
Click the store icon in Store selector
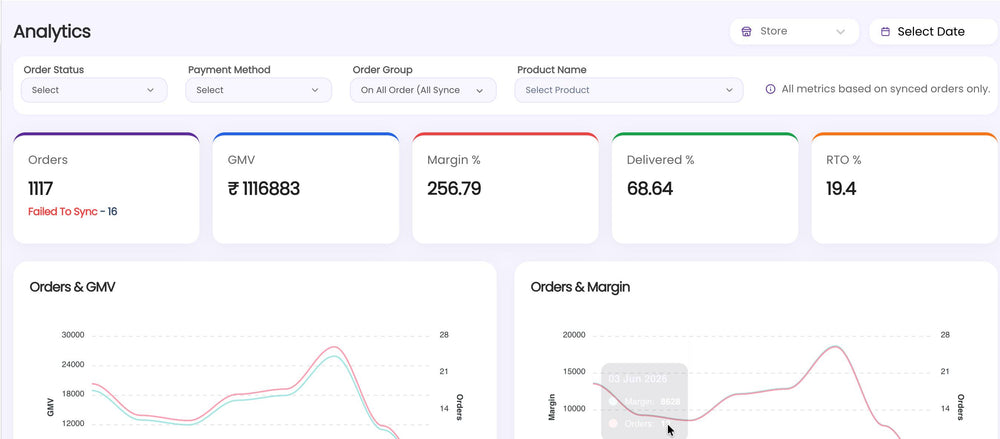[x=746, y=31]
